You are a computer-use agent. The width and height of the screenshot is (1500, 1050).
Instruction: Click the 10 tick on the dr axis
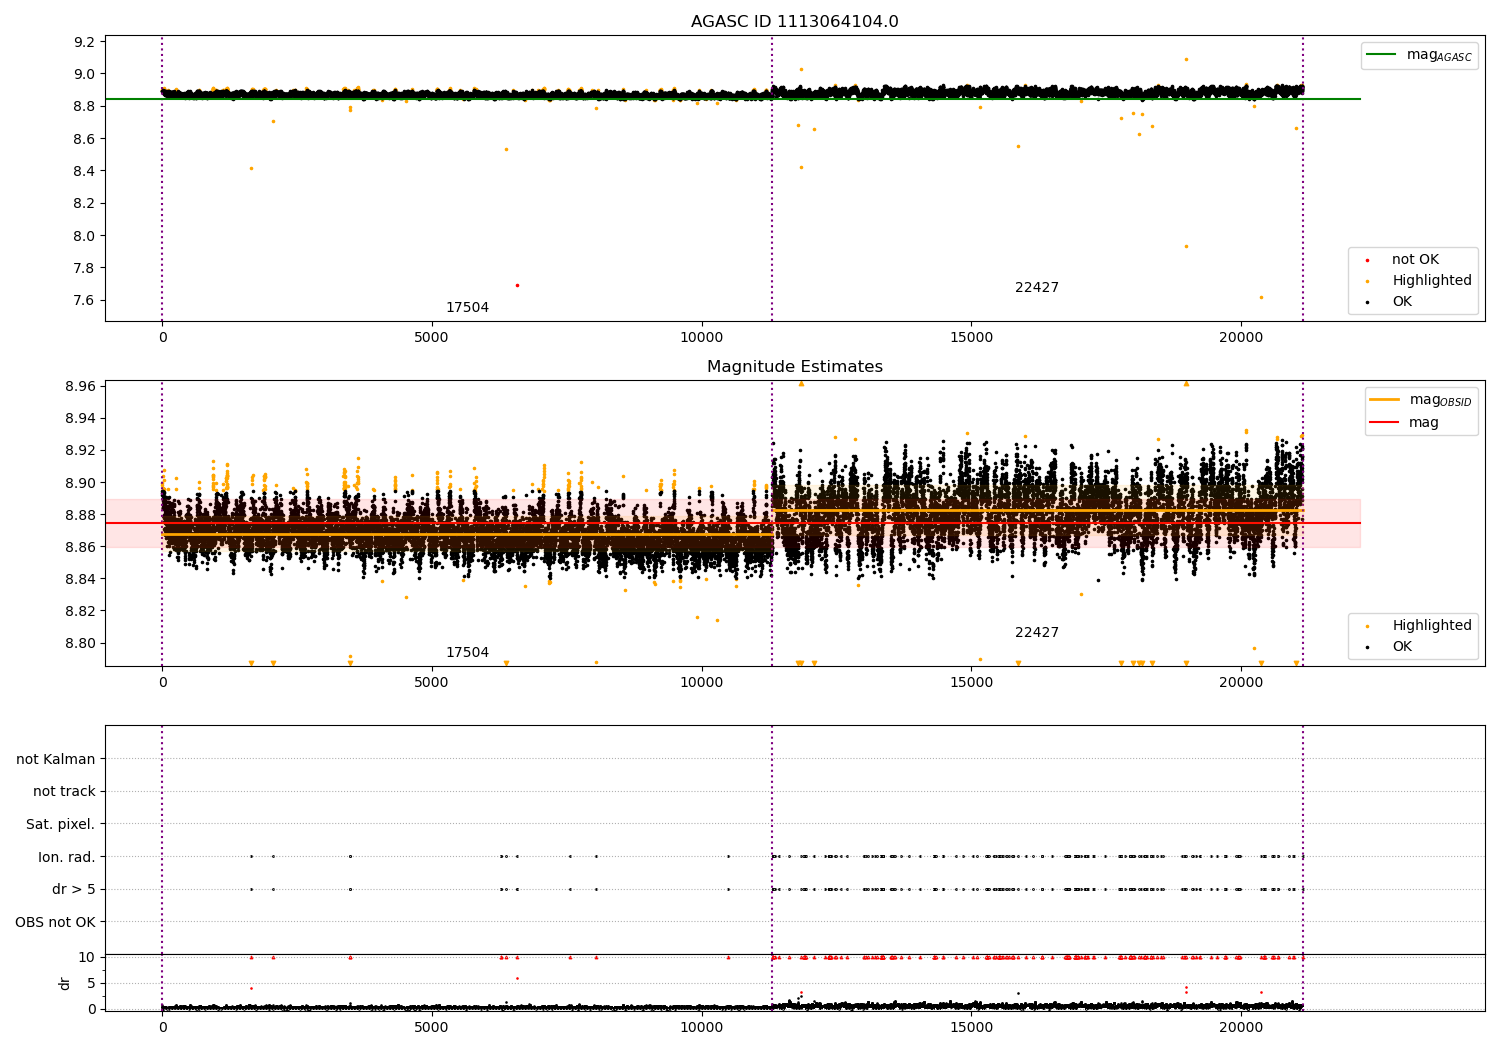tap(88, 957)
